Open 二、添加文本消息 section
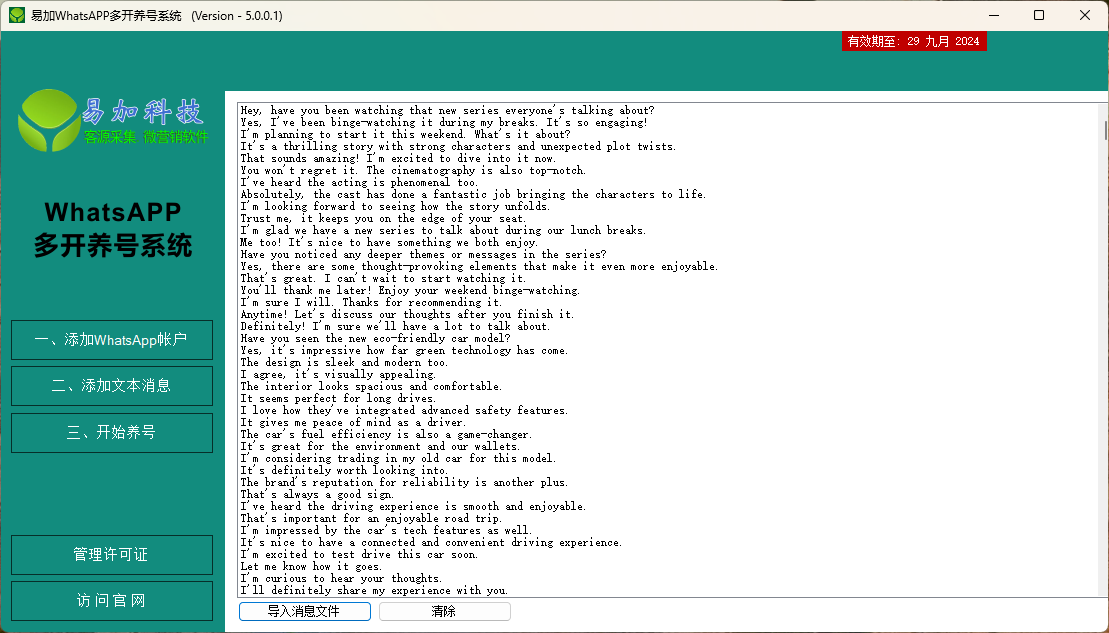This screenshot has height=633, width=1109. pyautogui.click(x=112, y=386)
